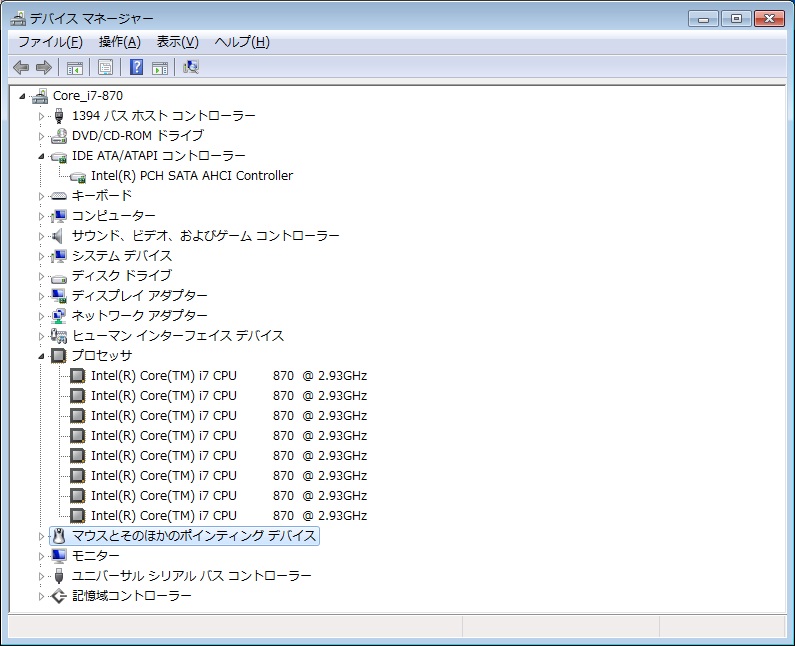The height and width of the screenshot is (646, 795).
Task: Click the 1394 bus host controller icon
Action: [59, 116]
